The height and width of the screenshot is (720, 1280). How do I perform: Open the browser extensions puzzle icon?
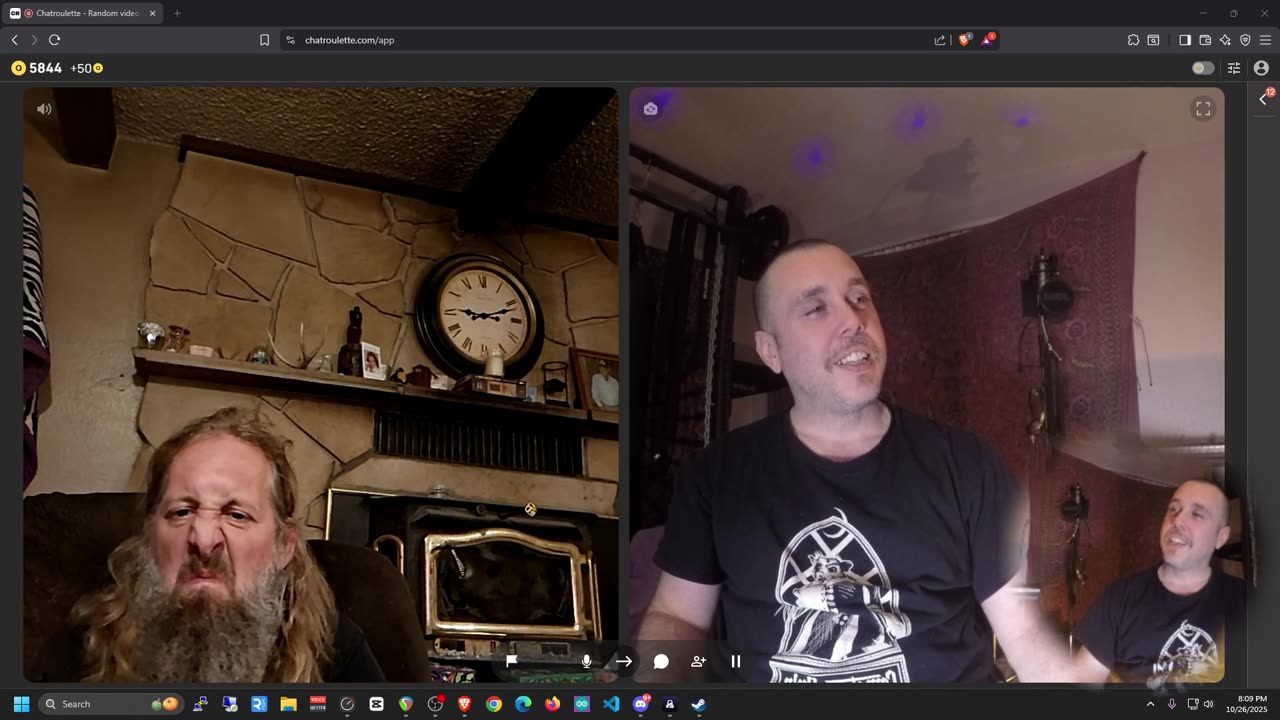pos(1133,40)
